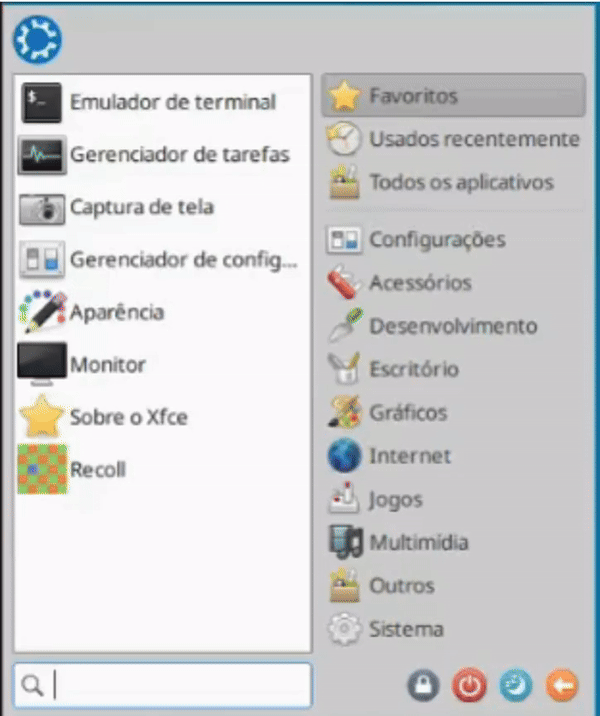
Task: Open the Configurações category
Action: 453,239
